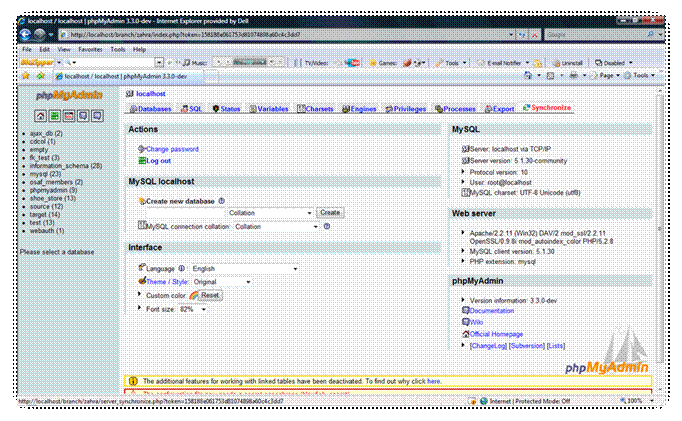The height and width of the screenshot is (421, 682).
Task: Open the Query window sidebar icon
Action: point(68,116)
